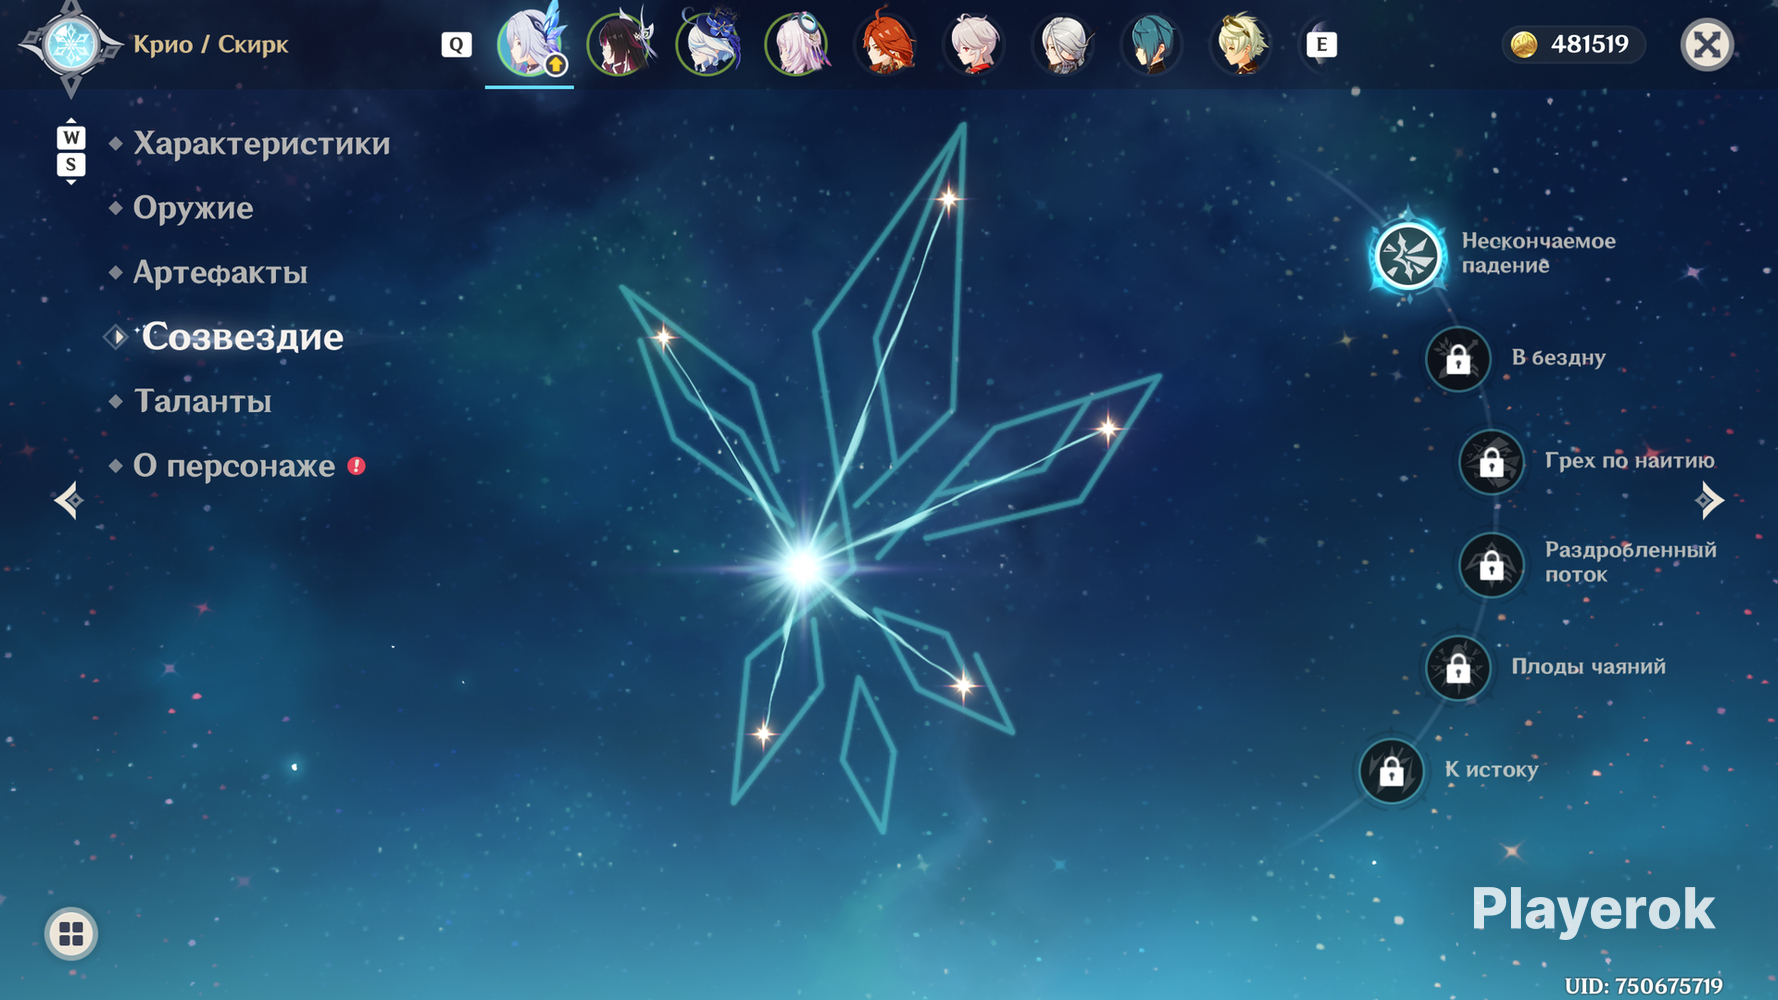The image size is (1778, 1000).
Task: Click the Плоды чаяний label
Action: pyautogui.click(x=1588, y=667)
